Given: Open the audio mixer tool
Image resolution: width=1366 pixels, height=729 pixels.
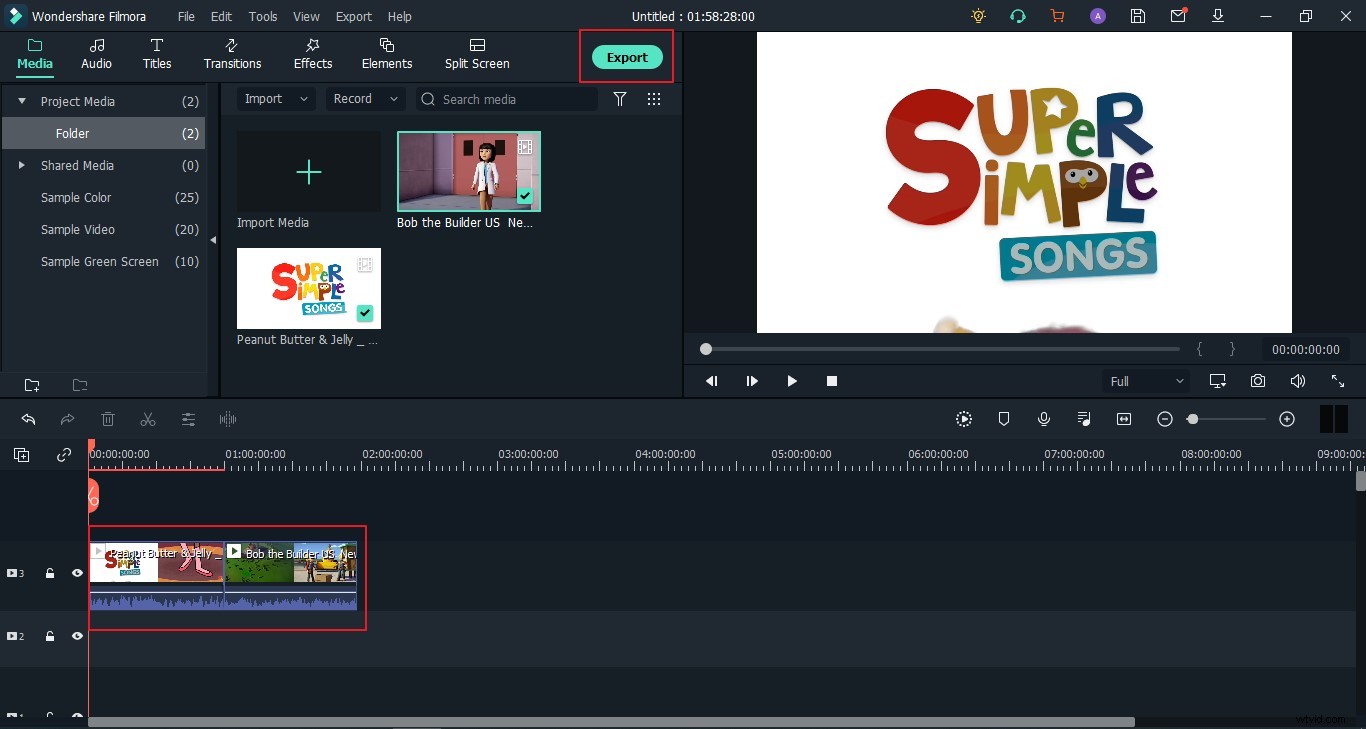Looking at the screenshot, I should (1084, 419).
